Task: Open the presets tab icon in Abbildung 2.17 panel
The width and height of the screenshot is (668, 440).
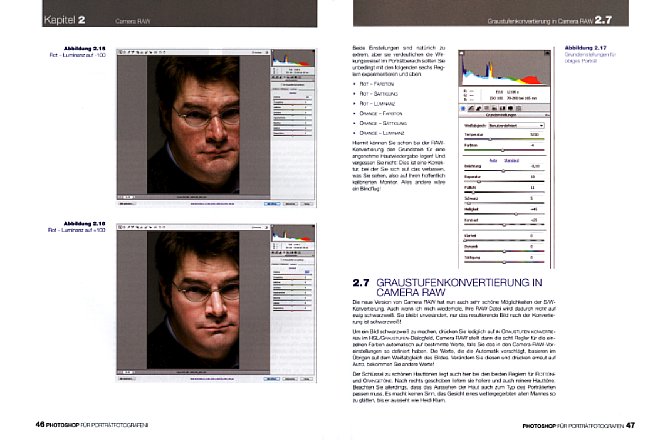Action: 518,108
